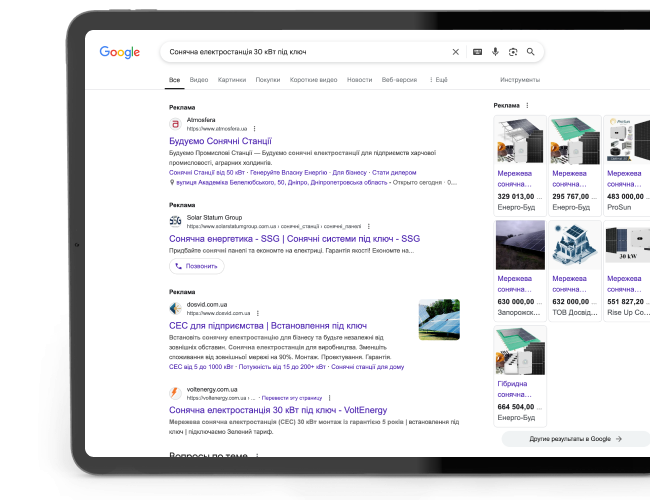
Task: Click the Позвонить call button
Action: pyautogui.click(x=196, y=266)
